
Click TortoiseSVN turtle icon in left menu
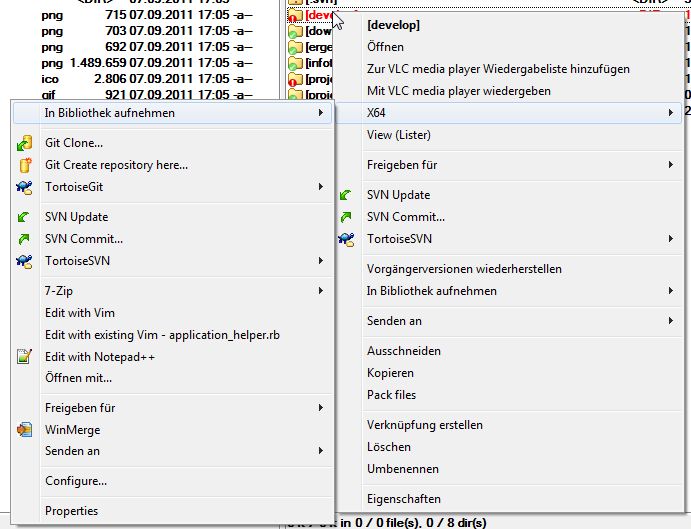[24, 261]
